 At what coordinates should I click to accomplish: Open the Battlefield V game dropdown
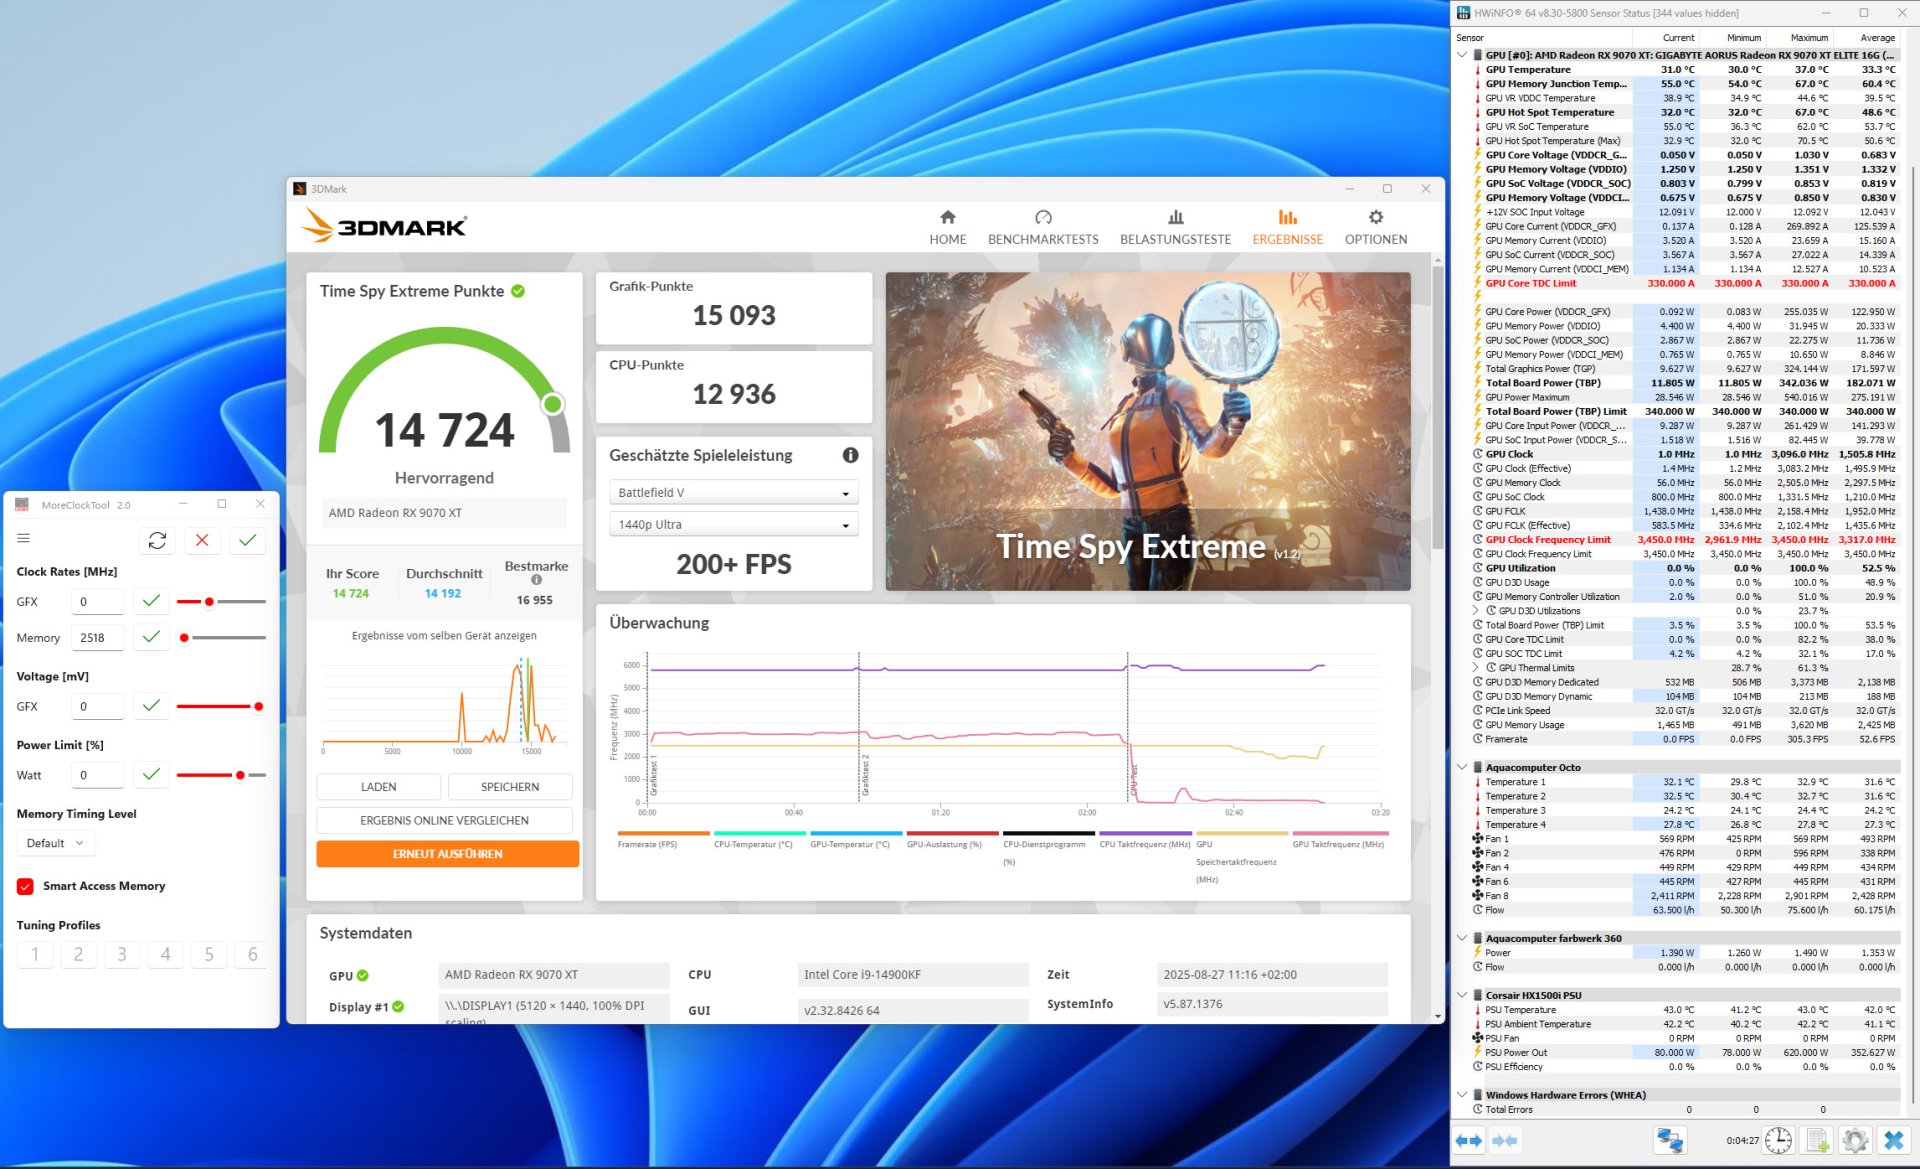tap(733, 493)
